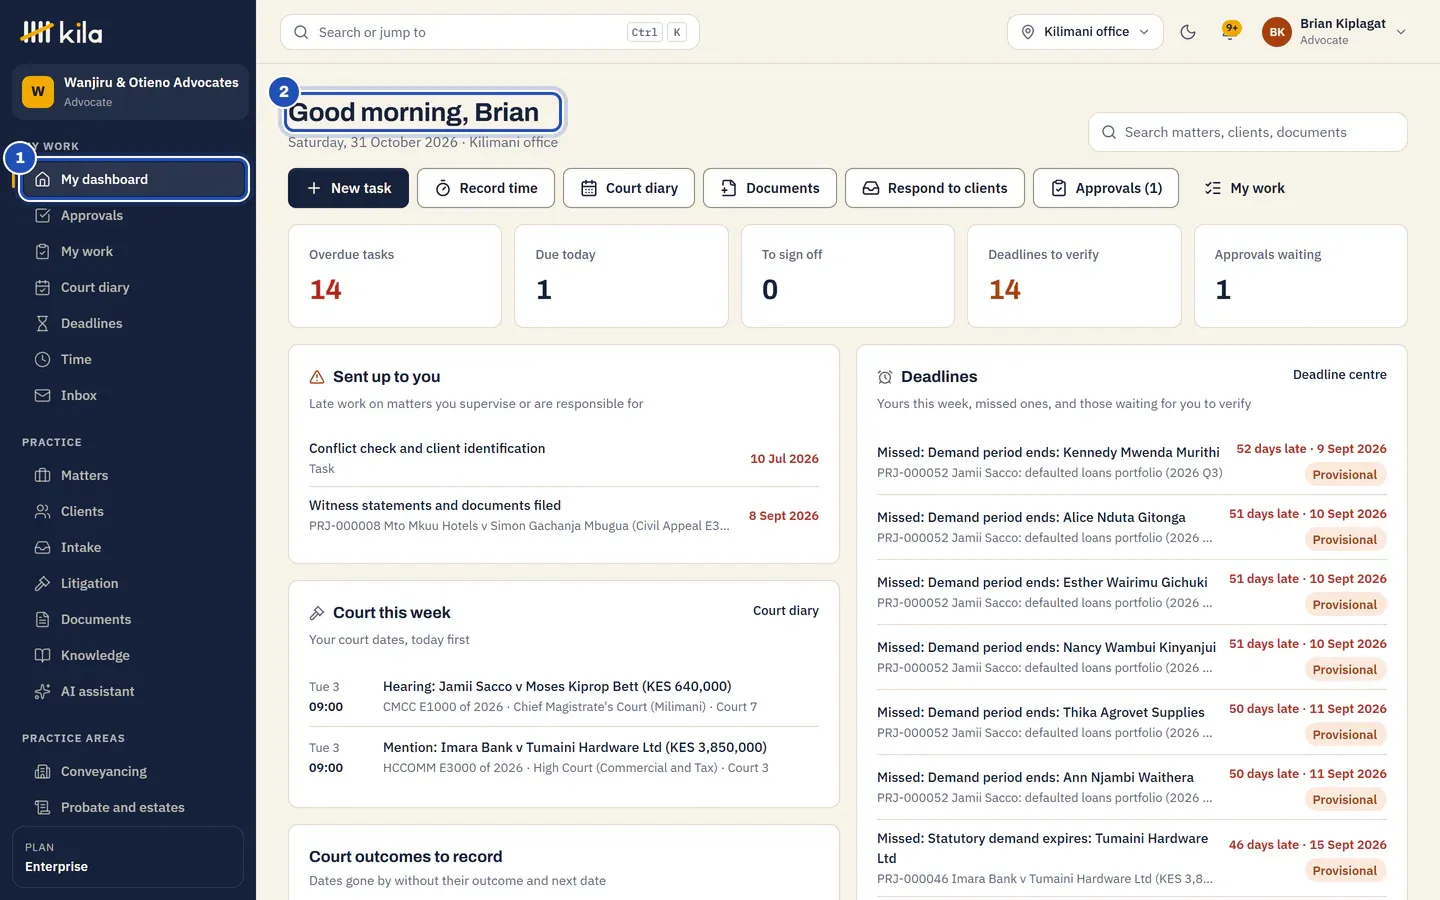Open Court diary link in Court this week
1440x900 pixels.
[x=785, y=611]
